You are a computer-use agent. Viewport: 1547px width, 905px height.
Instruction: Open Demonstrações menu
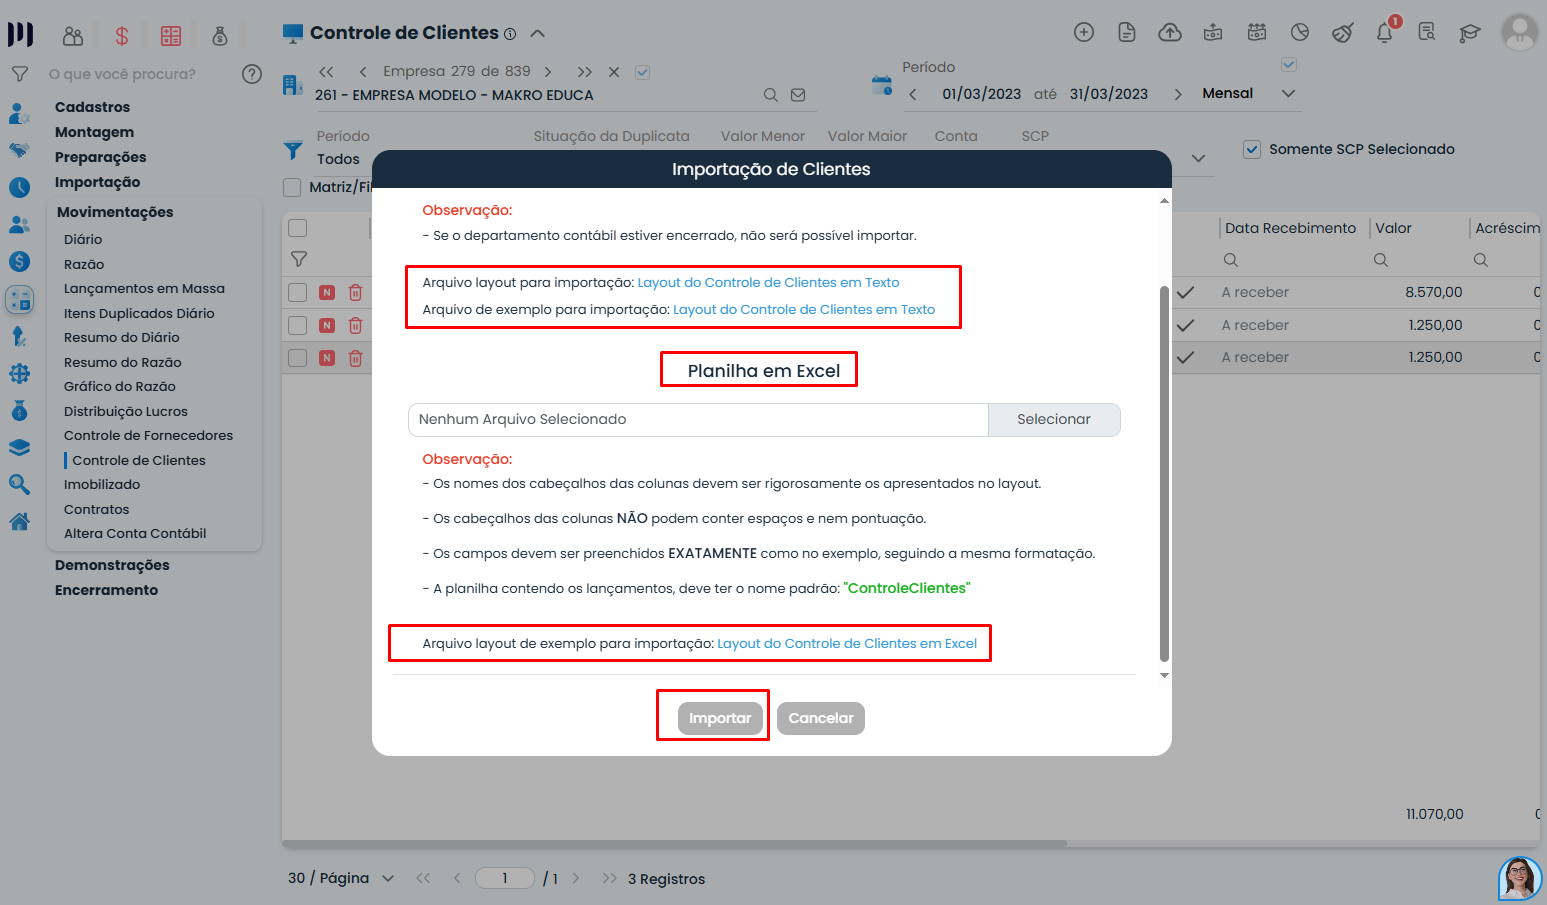point(112,565)
